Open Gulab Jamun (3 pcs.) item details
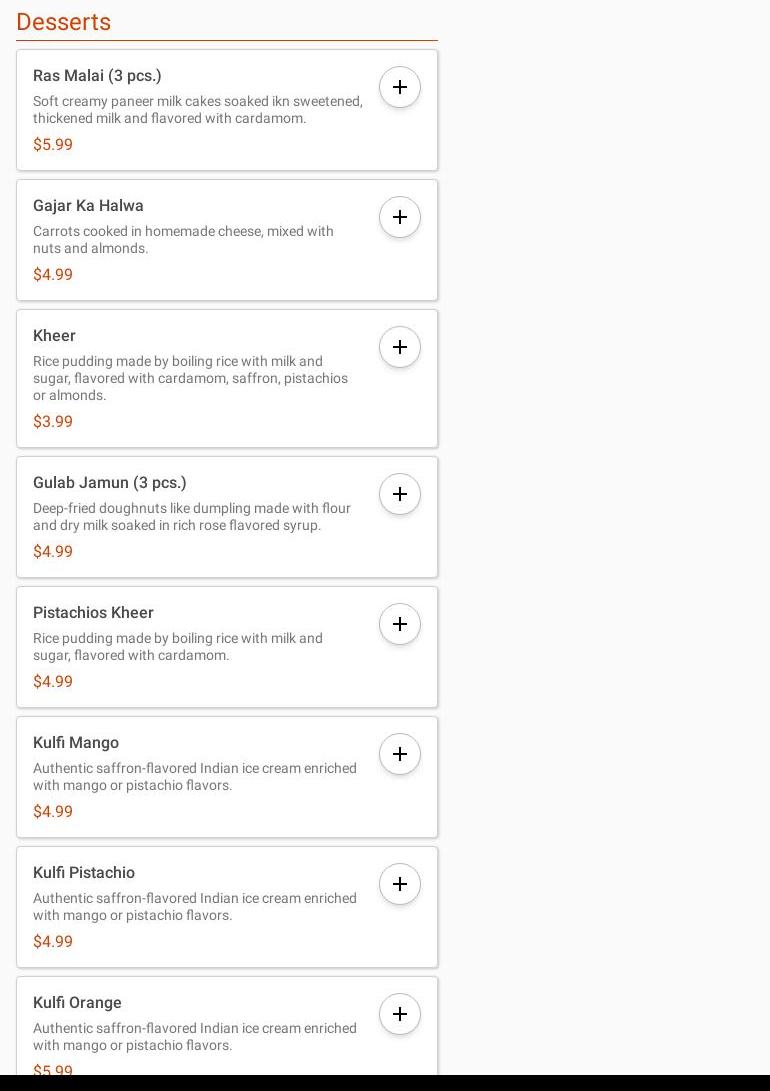The height and width of the screenshot is (1091, 770). tap(110, 483)
